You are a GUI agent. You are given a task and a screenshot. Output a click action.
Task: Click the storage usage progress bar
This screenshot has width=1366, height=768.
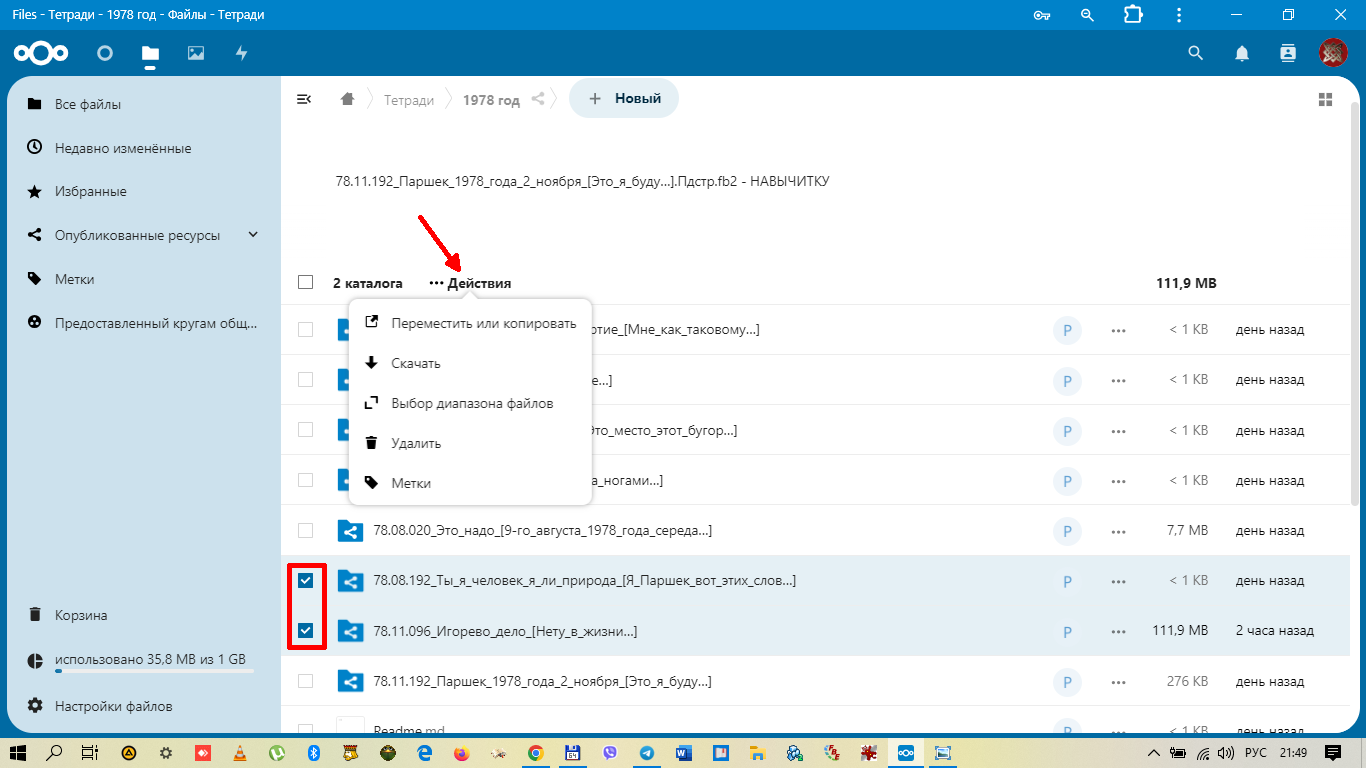(x=154, y=671)
